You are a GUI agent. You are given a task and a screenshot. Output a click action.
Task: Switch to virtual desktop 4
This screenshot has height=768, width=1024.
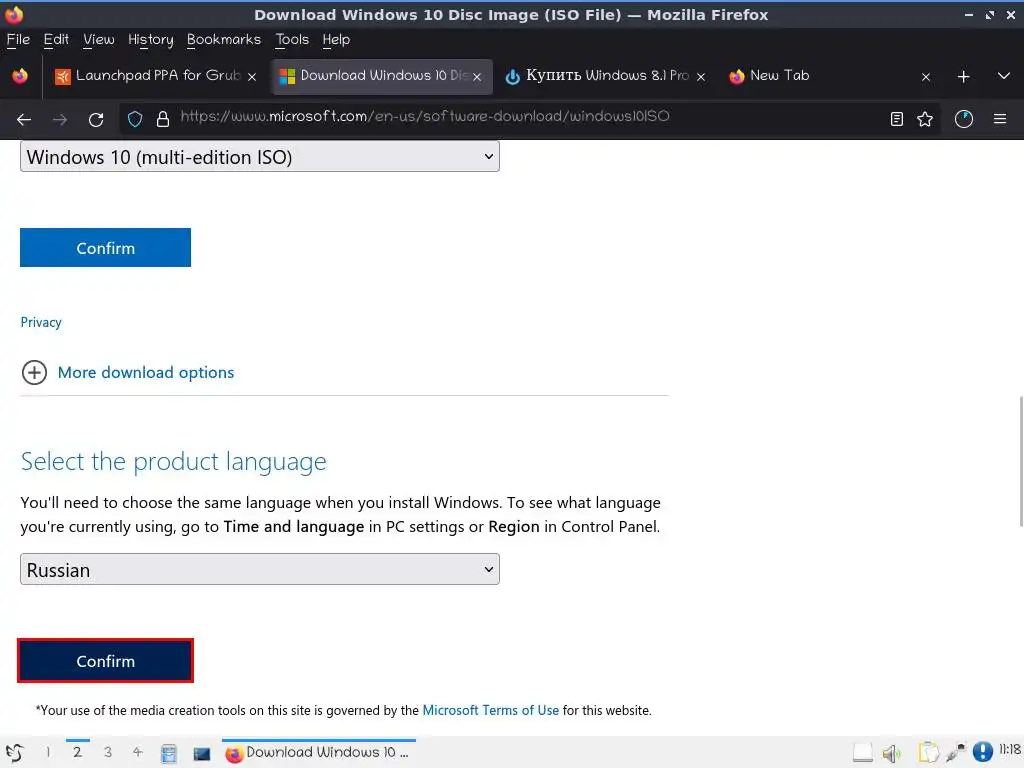138,752
